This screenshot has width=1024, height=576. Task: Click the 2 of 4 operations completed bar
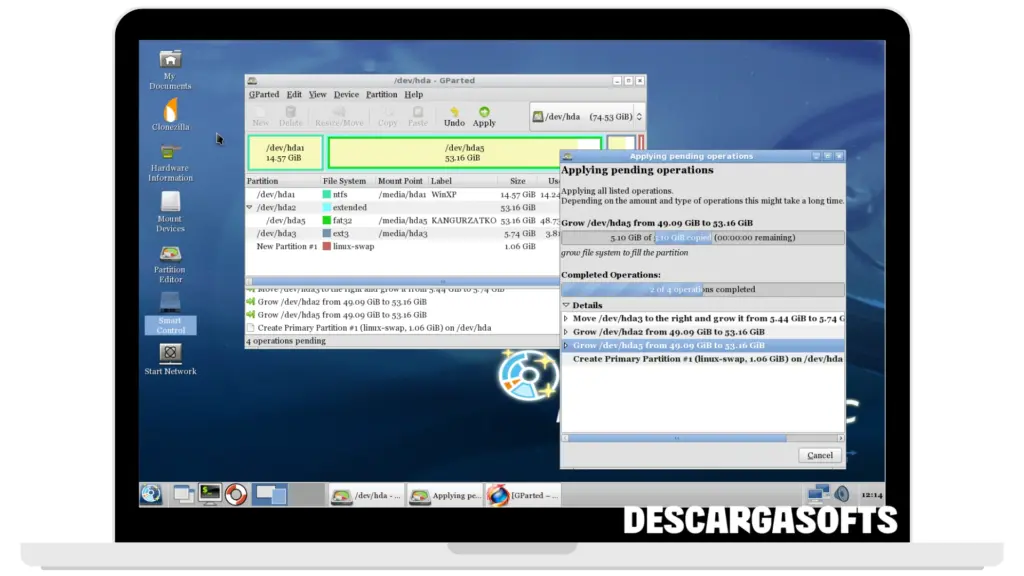click(703, 289)
